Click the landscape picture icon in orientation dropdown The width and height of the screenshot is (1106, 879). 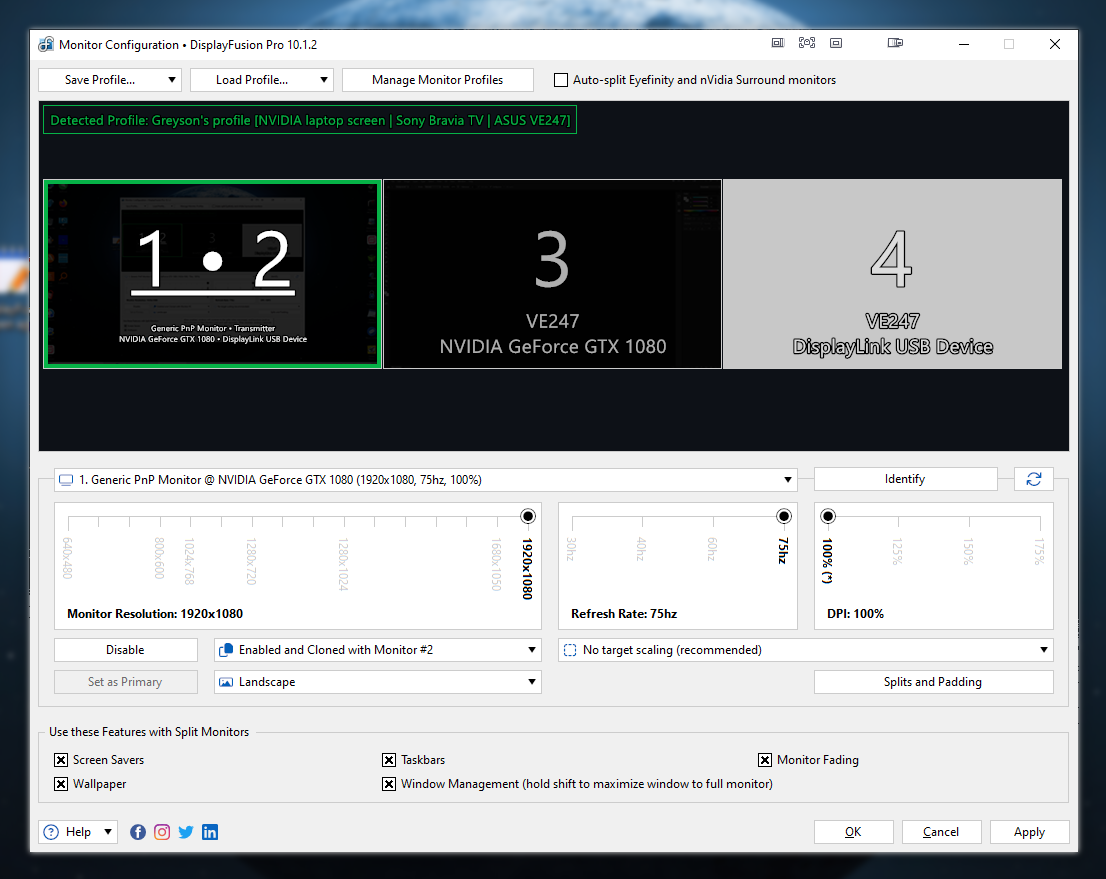coord(226,682)
